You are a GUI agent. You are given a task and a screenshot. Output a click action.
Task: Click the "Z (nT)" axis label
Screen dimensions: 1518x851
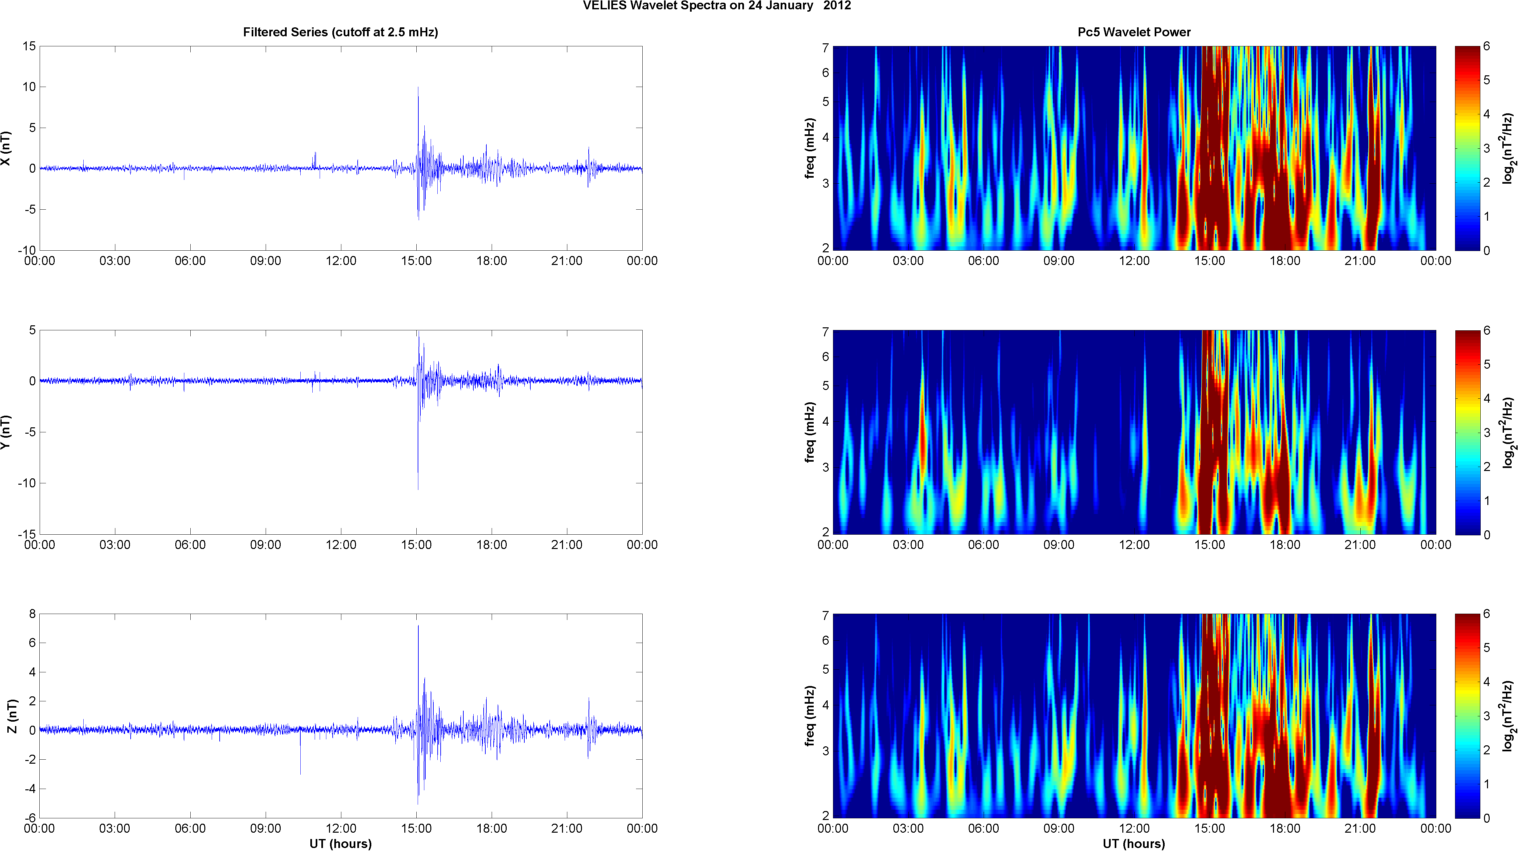[x=11, y=716]
